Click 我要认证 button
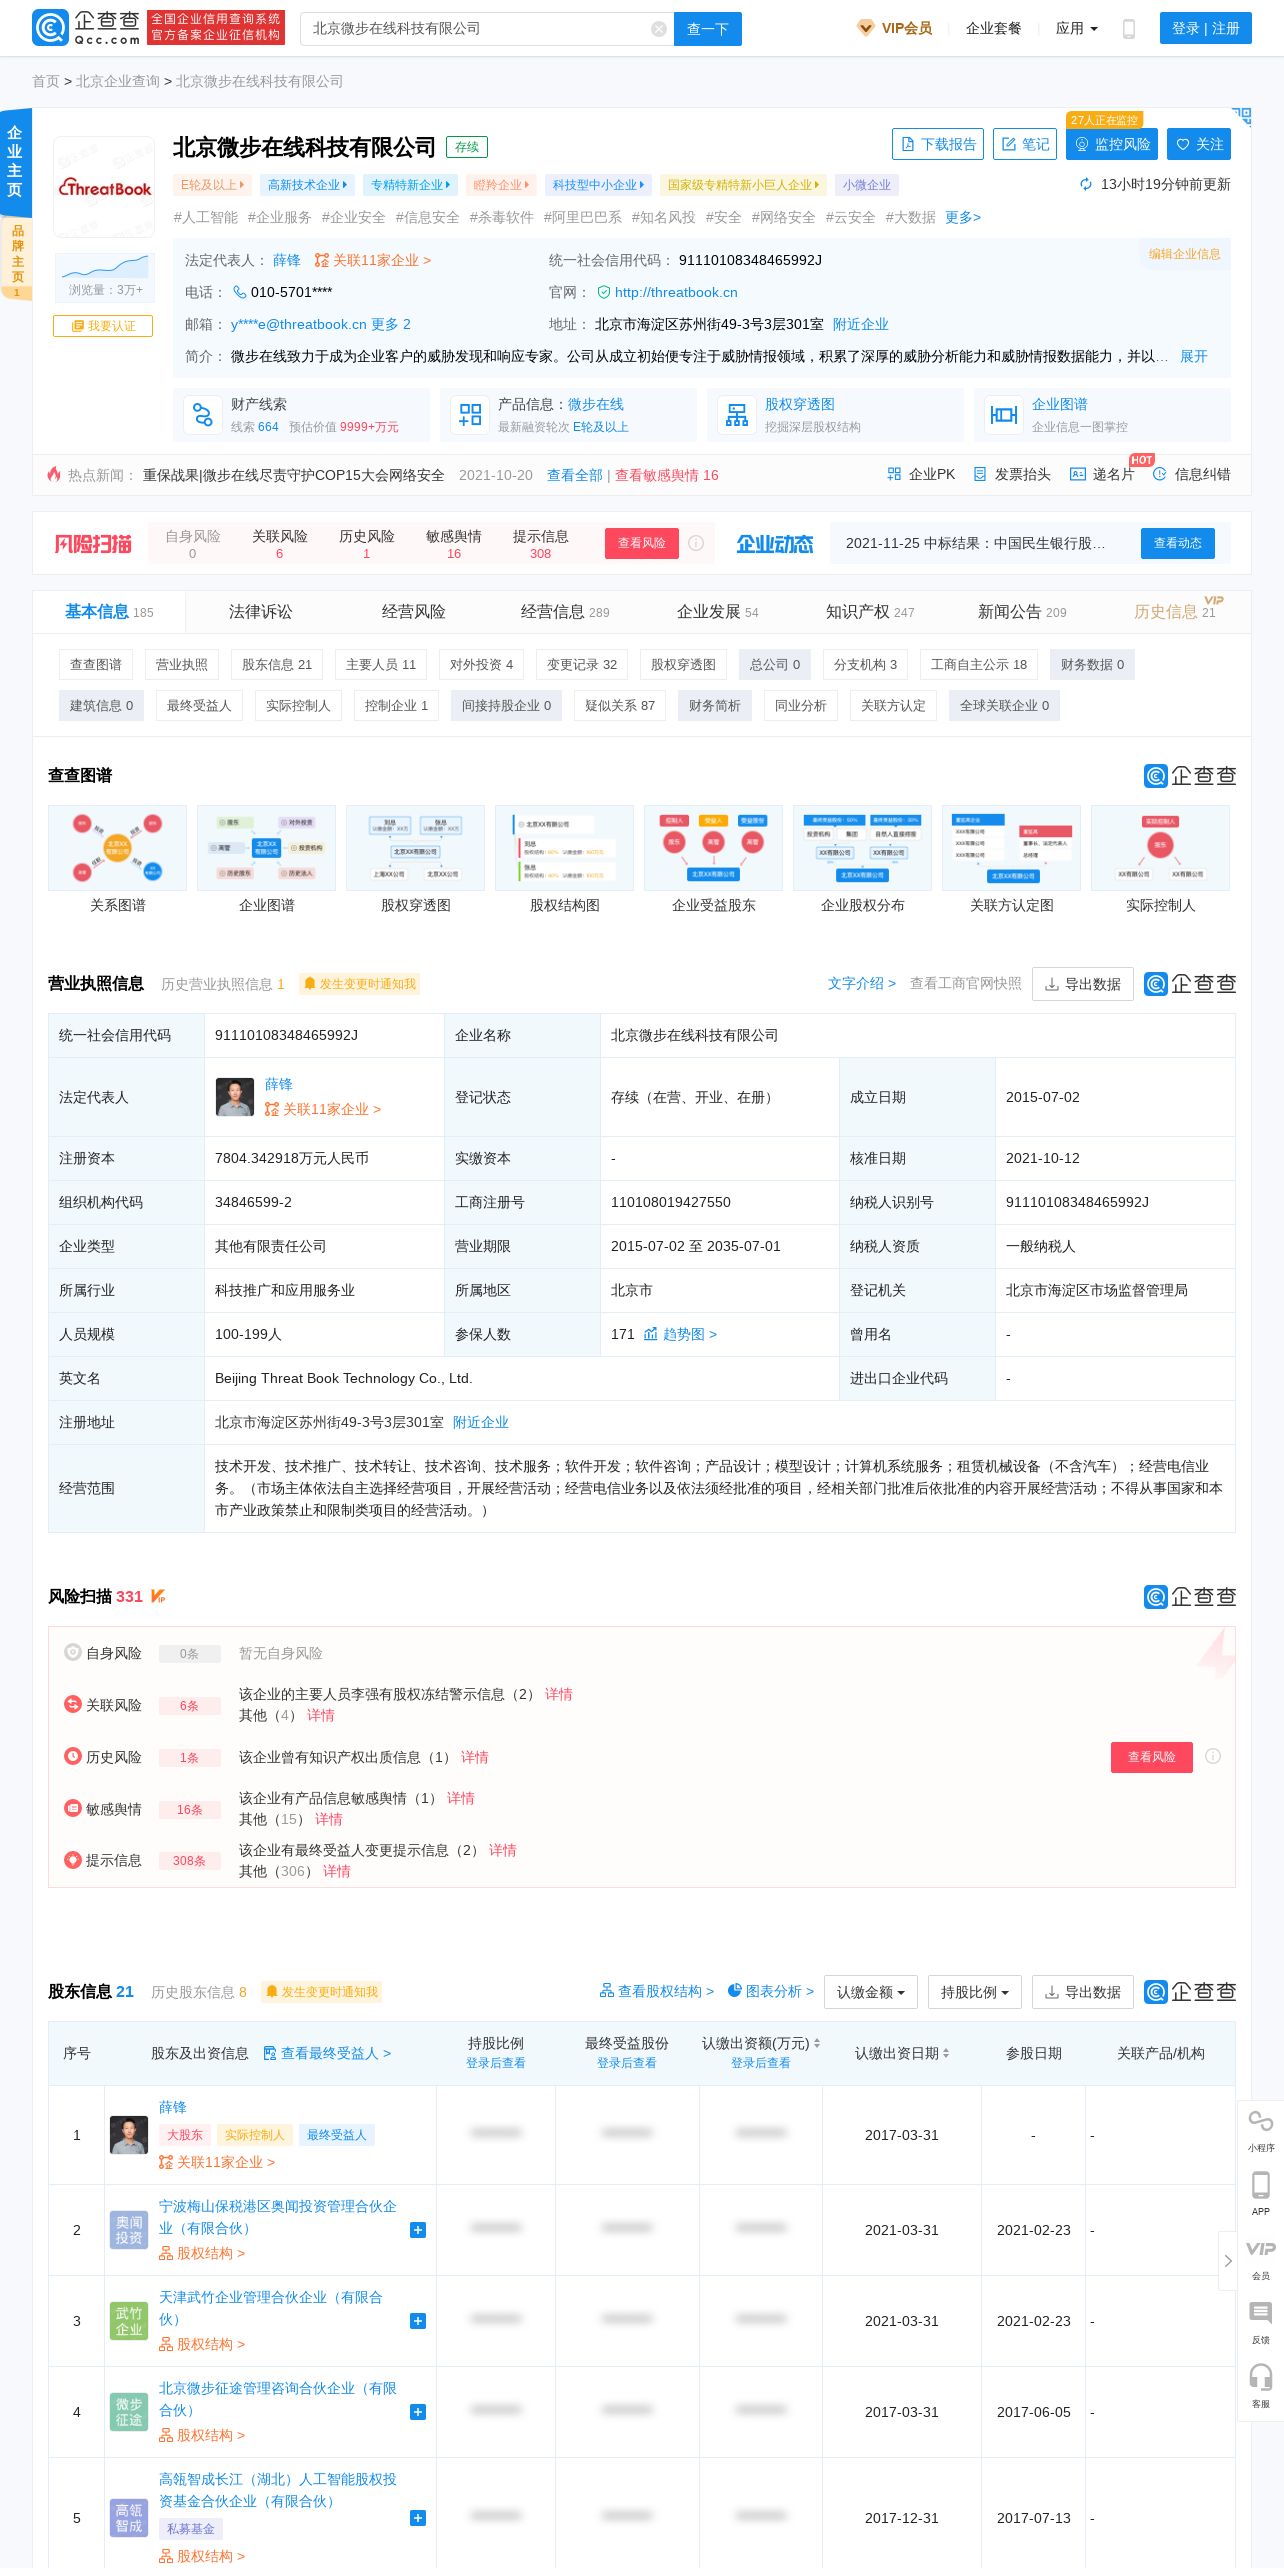The height and width of the screenshot is (2568, 1284). click(x=103, y=326)
